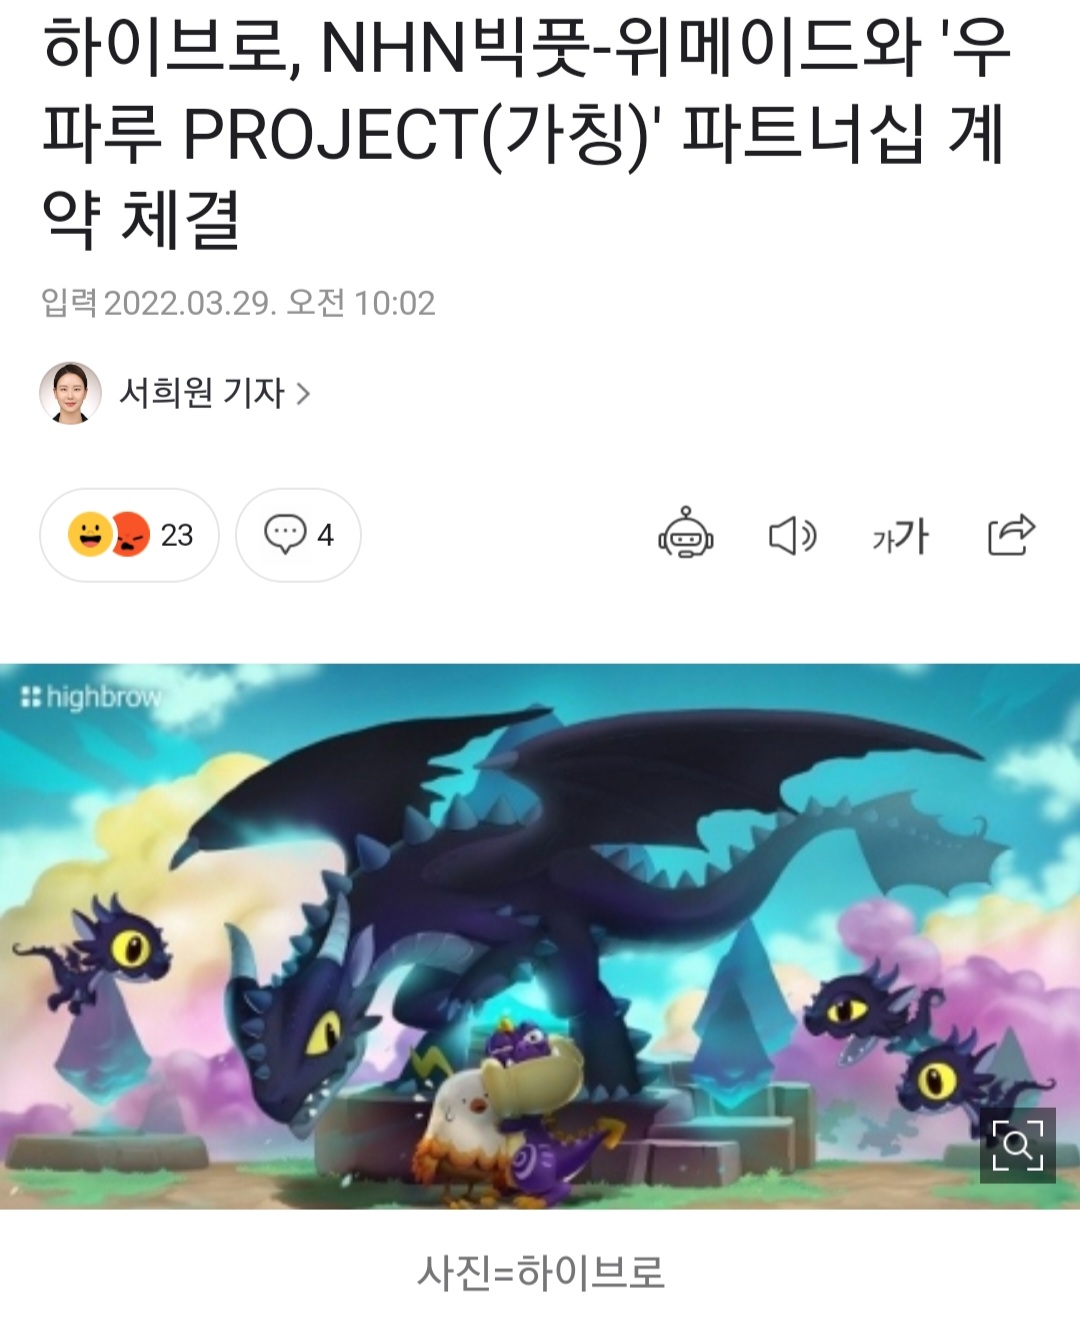Tap the magnifier icon to enlarge image
This screenshot has width=1080, height=1334.
click(1017, 1145)
